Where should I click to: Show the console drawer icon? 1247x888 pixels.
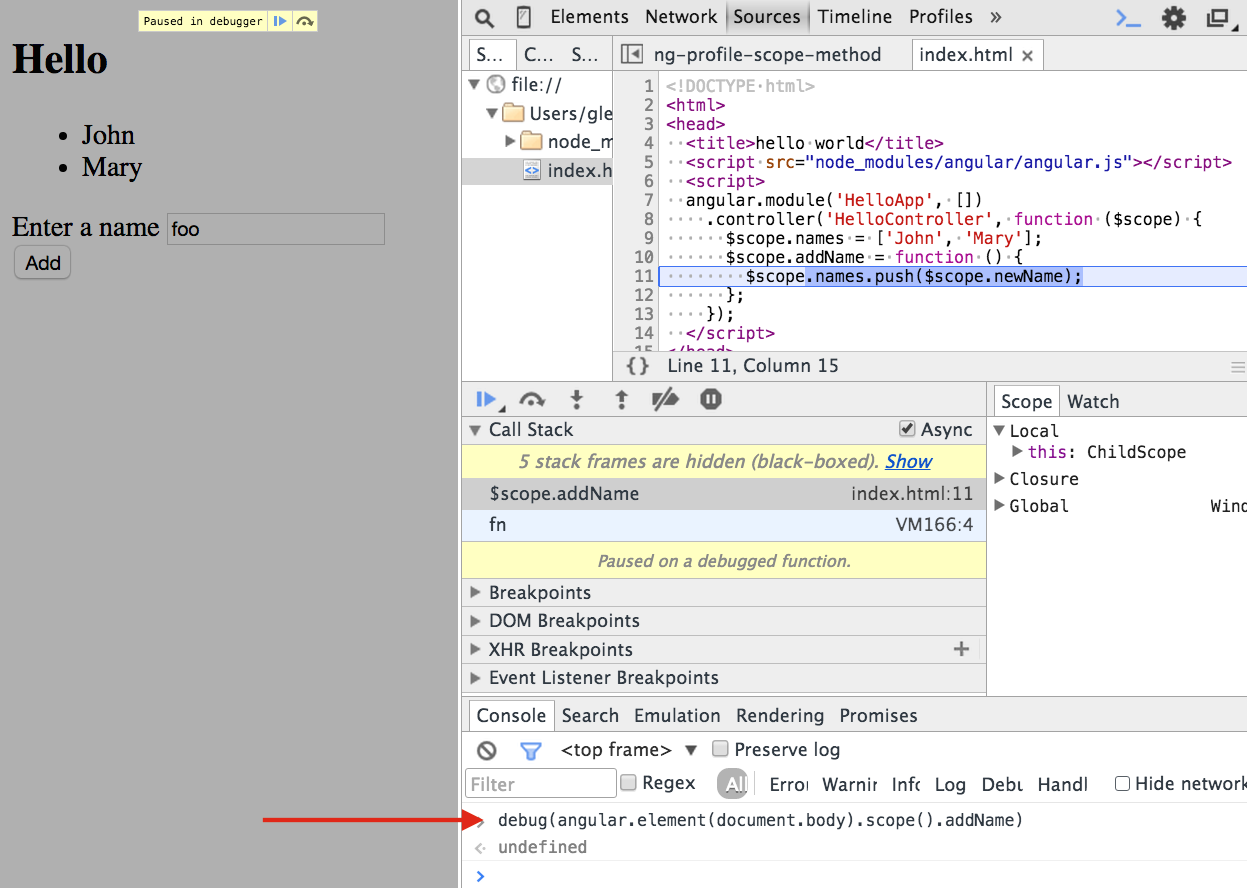(x=1128, y=18)
